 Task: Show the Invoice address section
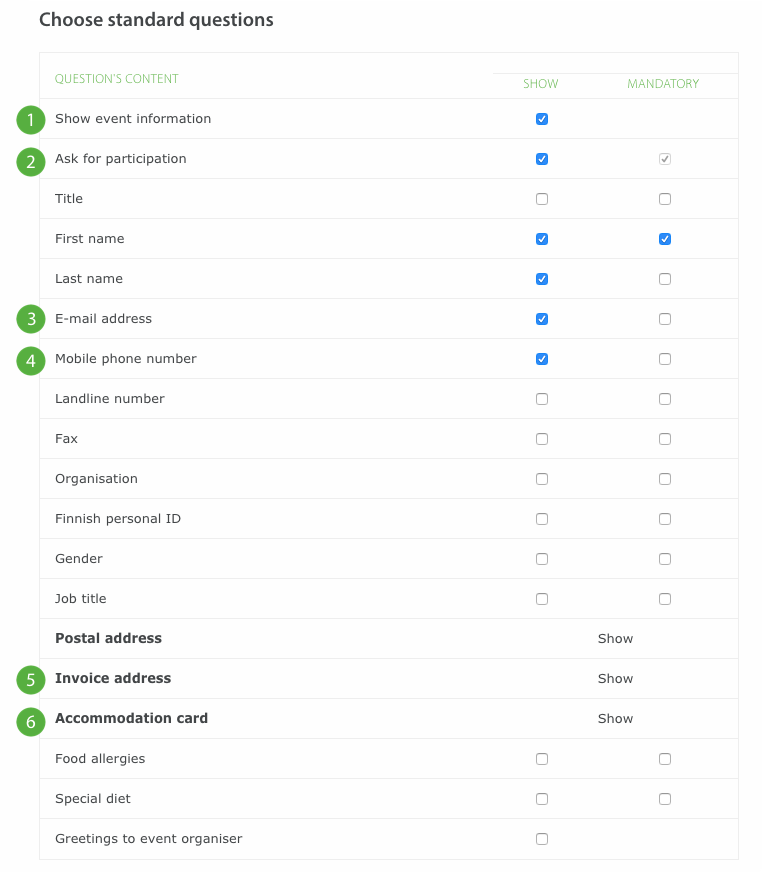[x=615, y=678]
